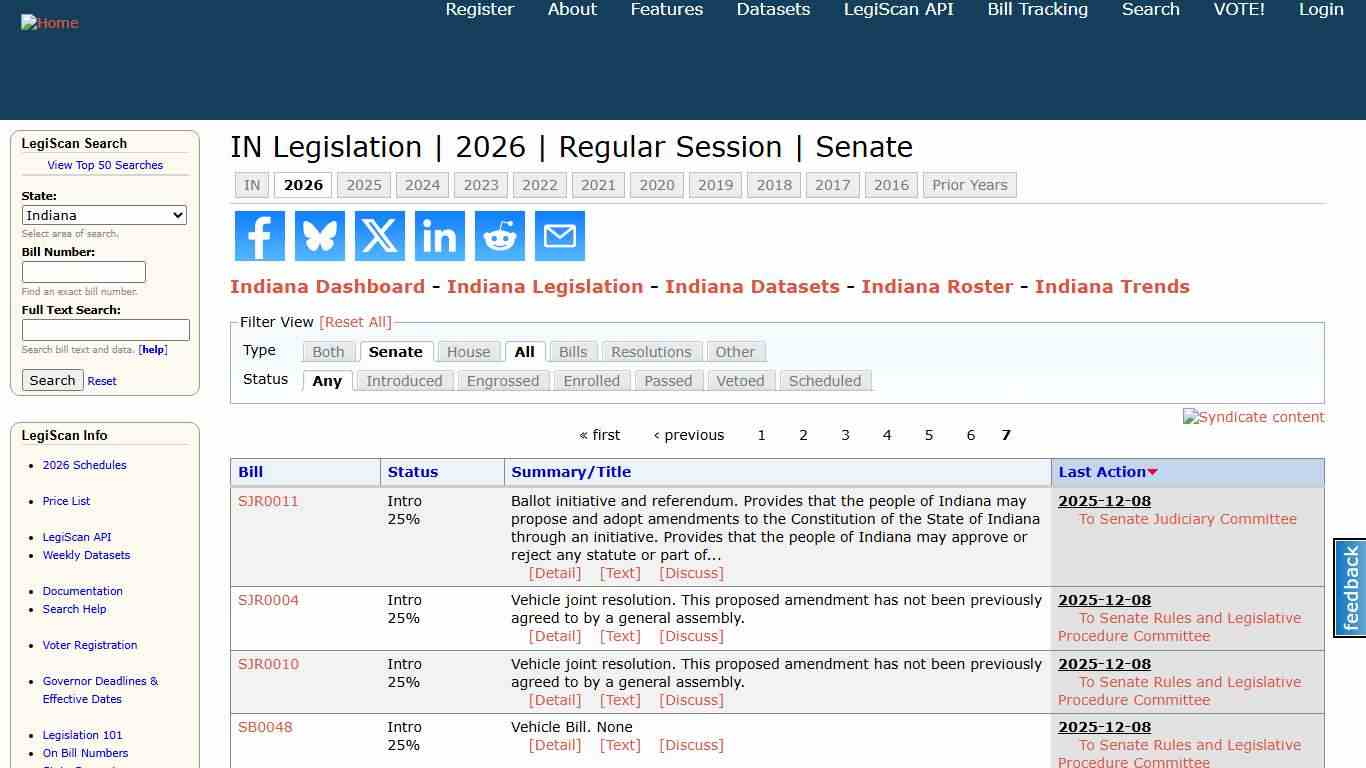Open the Syndicate content RSS feed

(x=1253, y=417)
